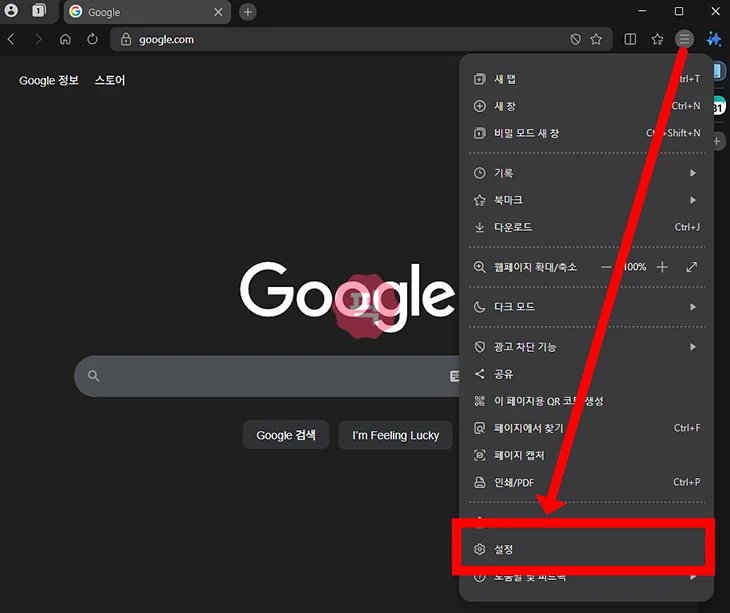The height and width of the screenshot is (613, 730).
Task: Expand the 기록 submenu
Action: click(x=587, y=173)
